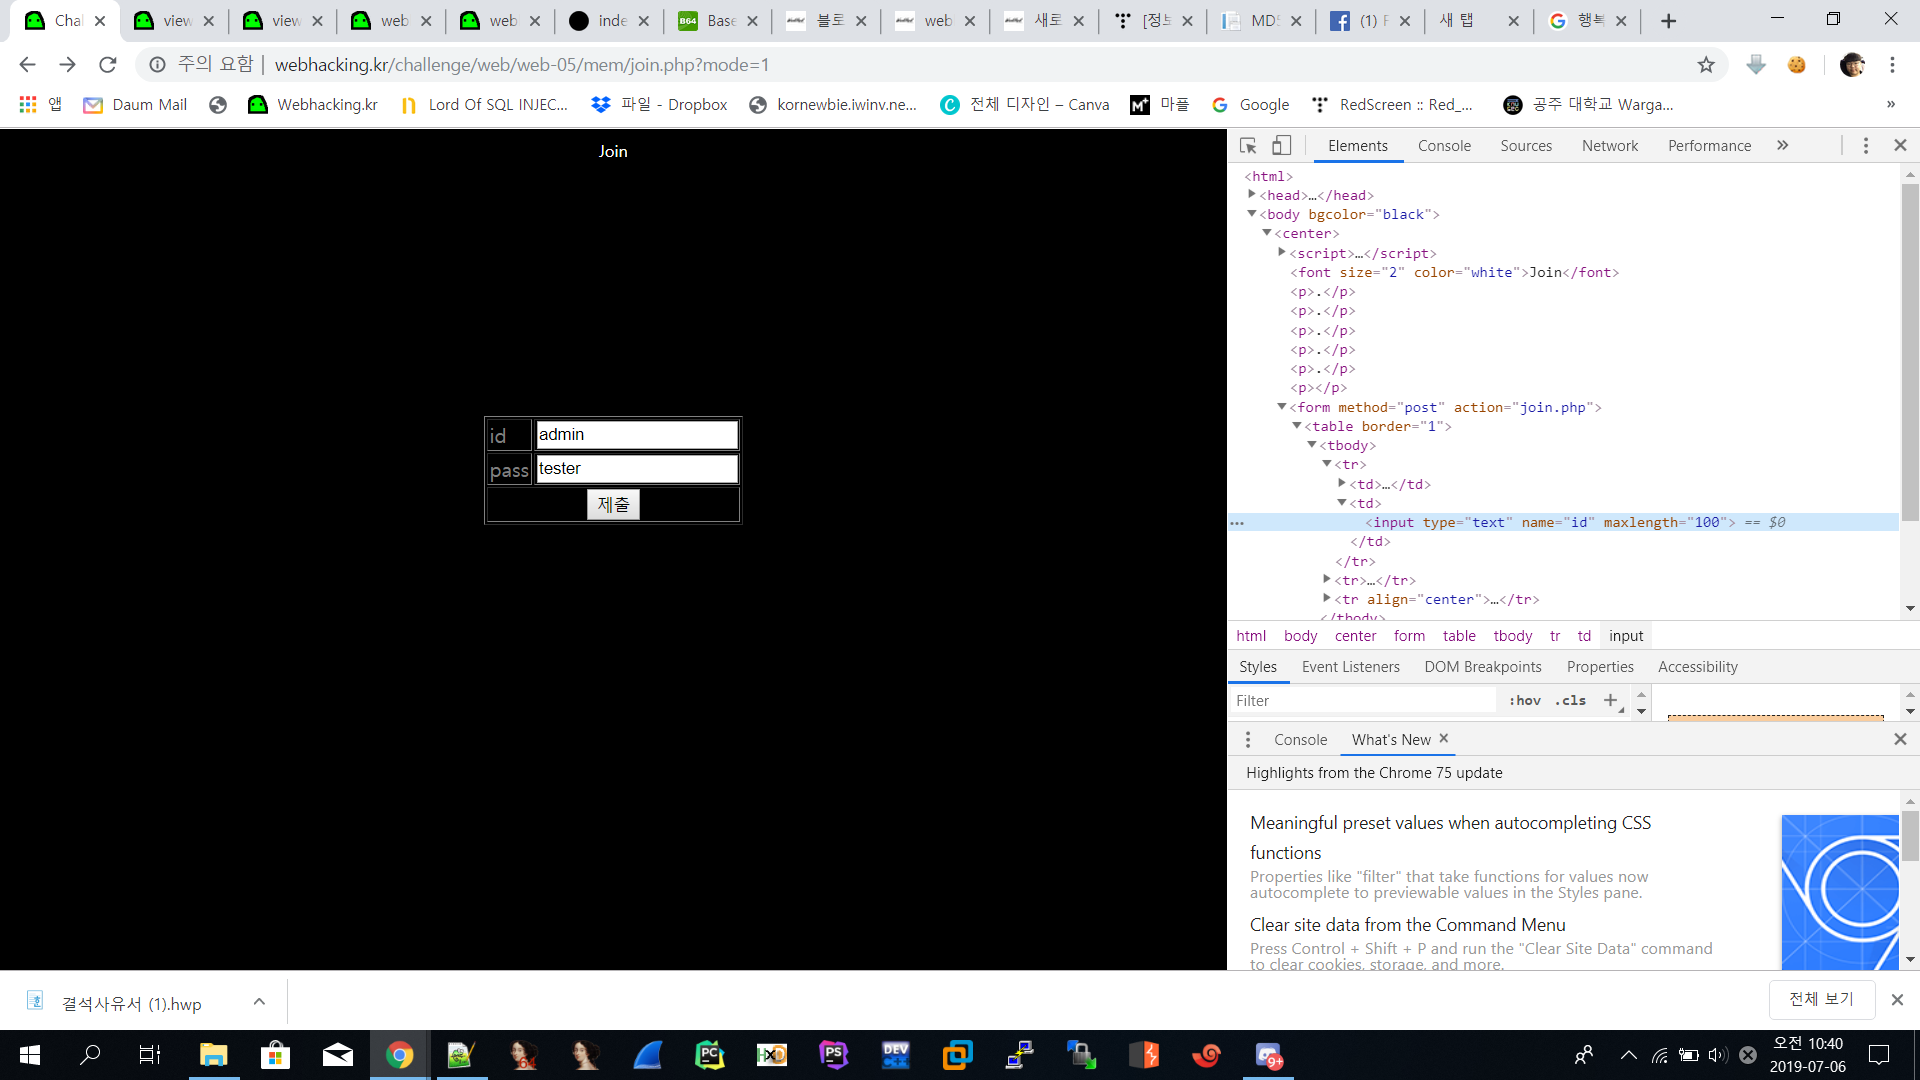Switch to the Network tab
This screenshot has width=1920, height=1080.
[1609, 146]
